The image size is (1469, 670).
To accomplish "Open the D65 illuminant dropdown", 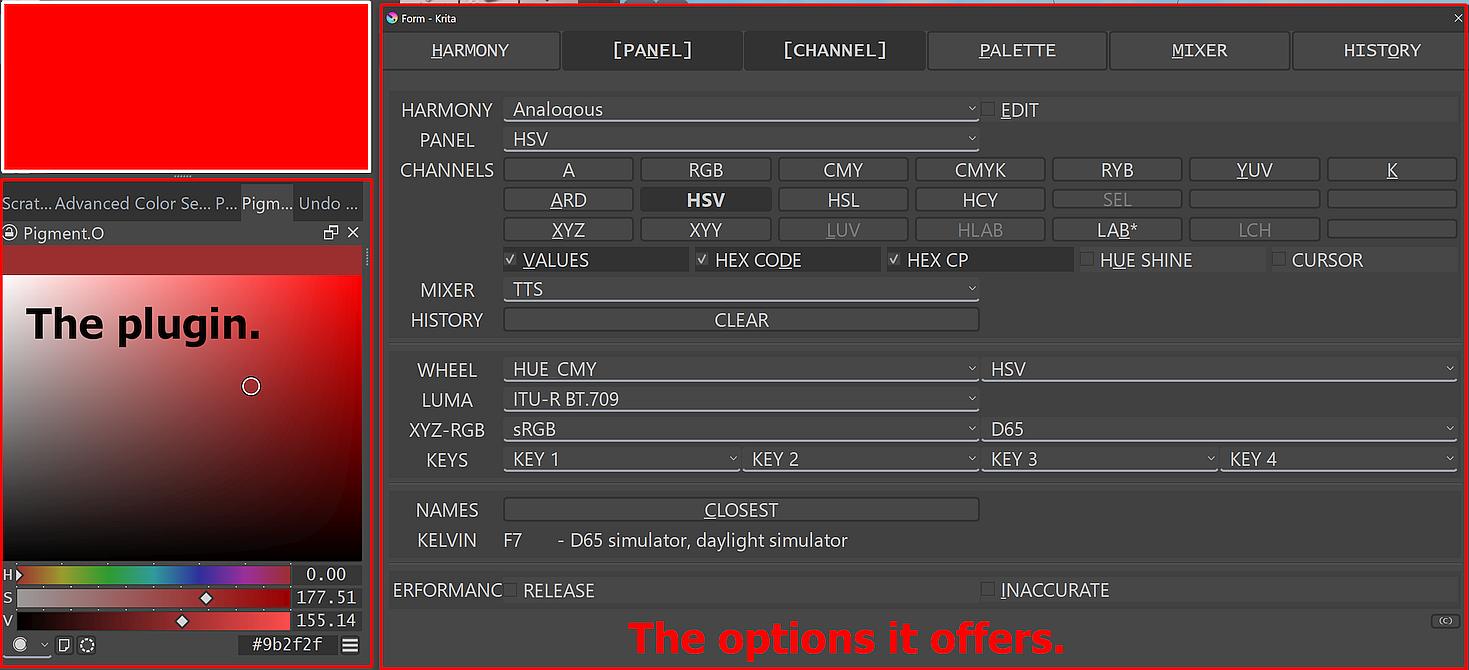I will click(1219, 430).
